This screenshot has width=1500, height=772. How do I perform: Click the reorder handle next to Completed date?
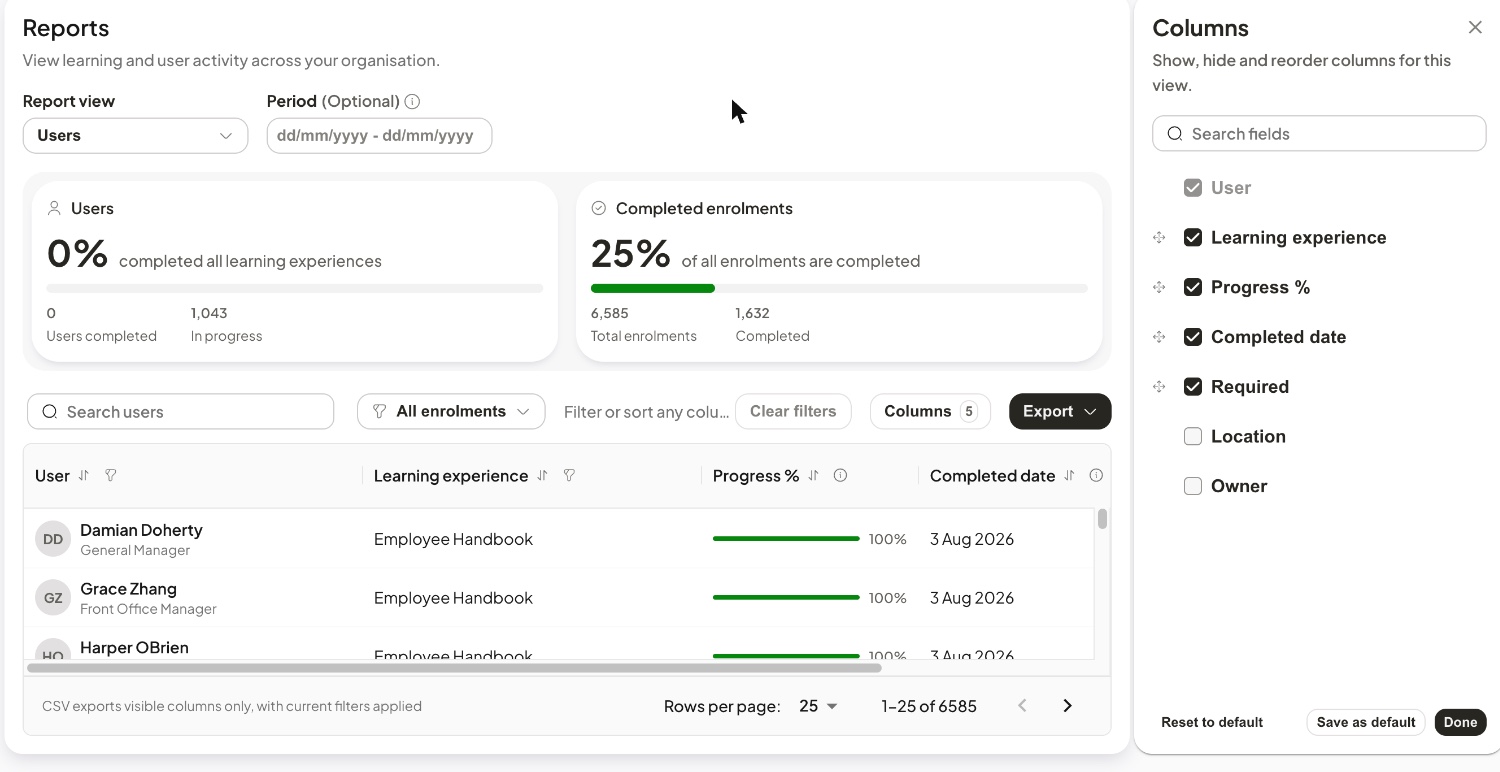1159,337
